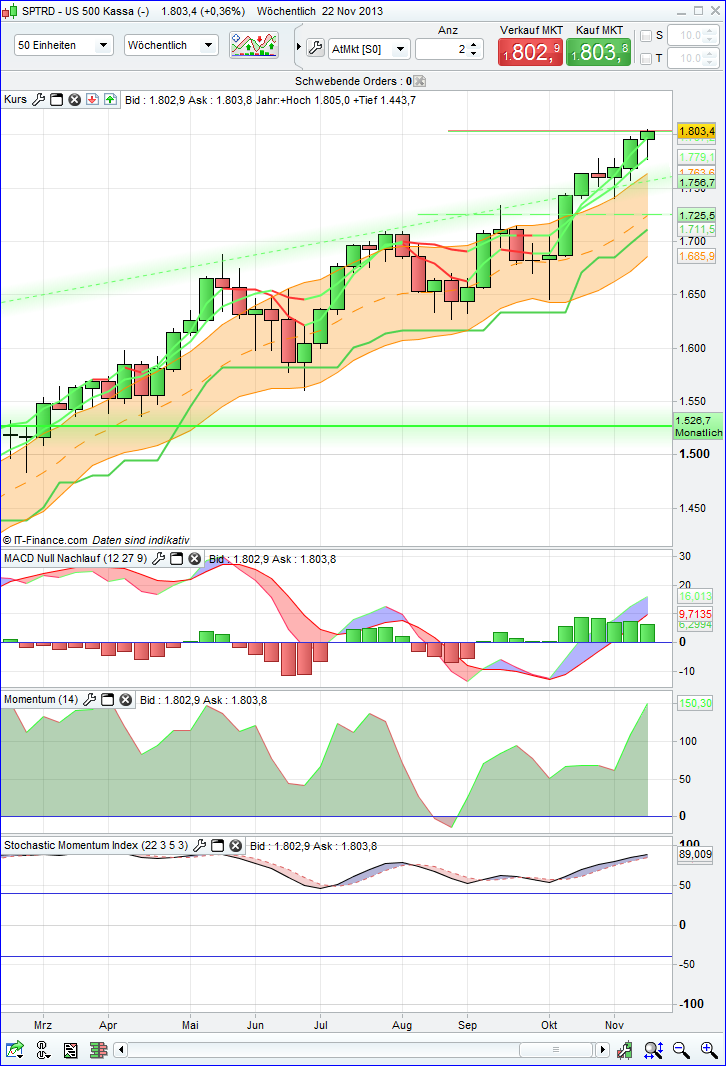Click the zoom in magnifier icon
Image resolution: width=726 pixels, height=1066 pixels.
[708, 1050]
